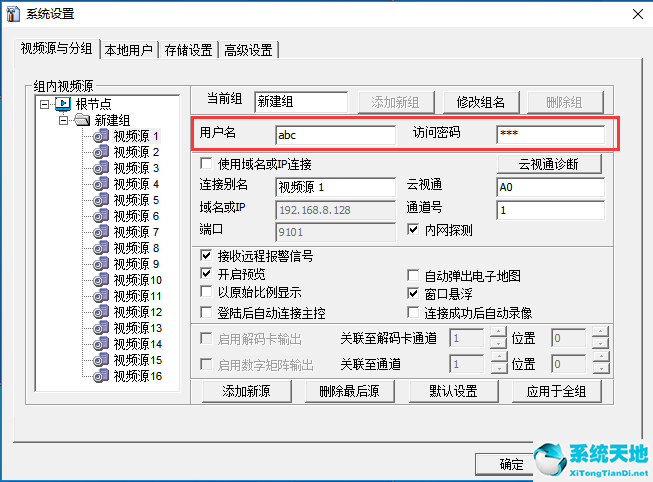
Task: Click 应用于全组 button
Action: click(x=556, y=391)
